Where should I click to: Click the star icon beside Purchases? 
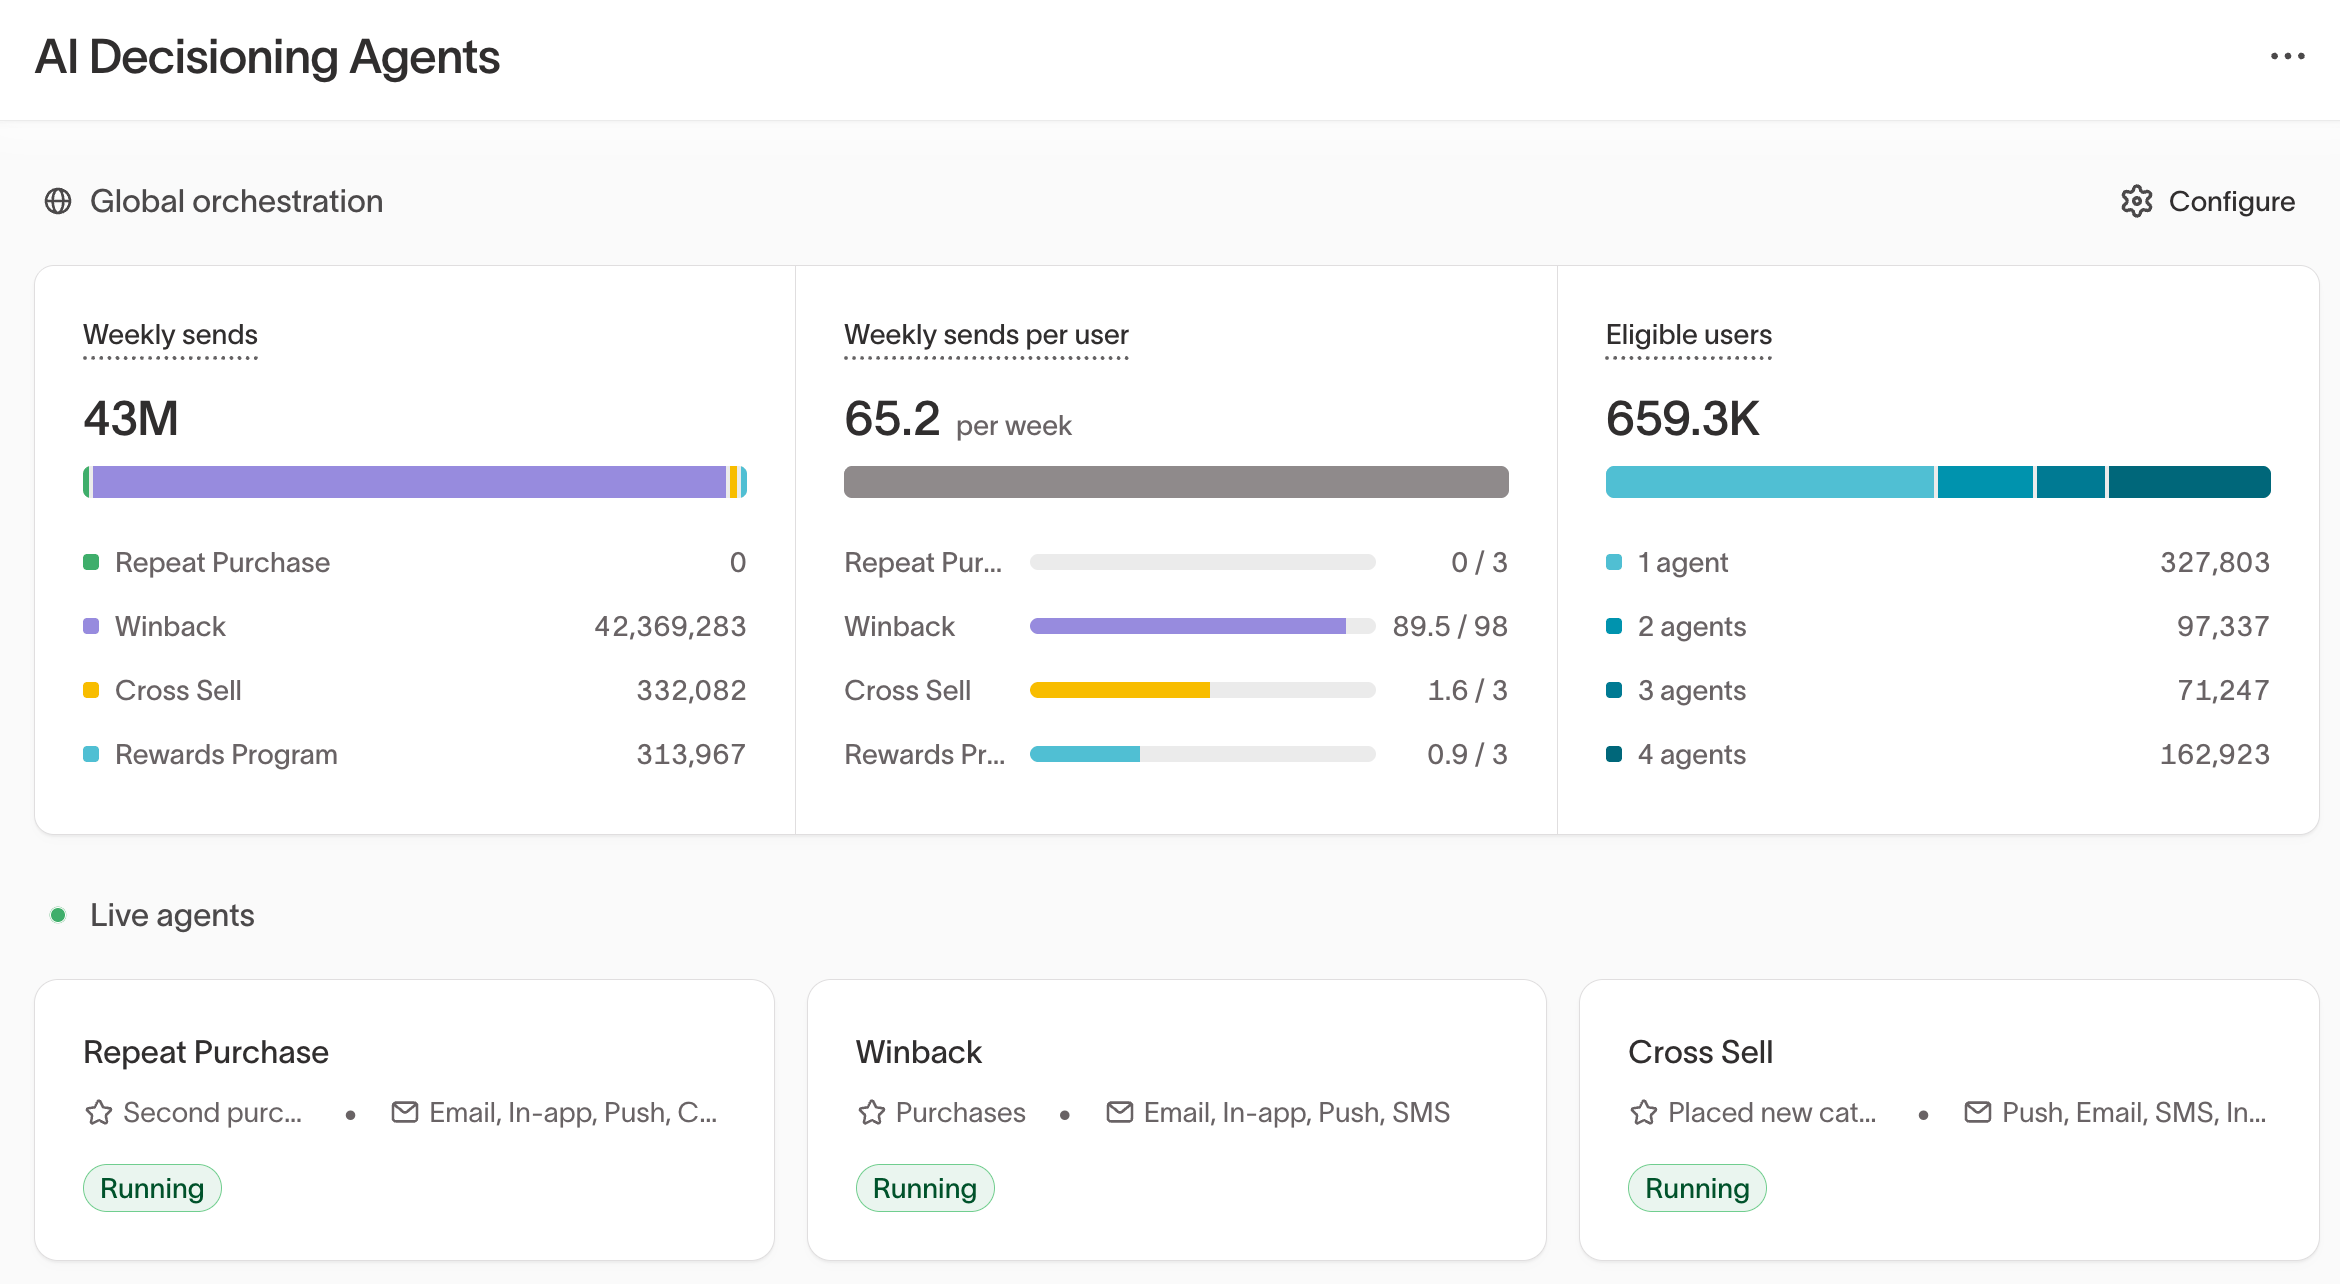[x=871, y=1112]
